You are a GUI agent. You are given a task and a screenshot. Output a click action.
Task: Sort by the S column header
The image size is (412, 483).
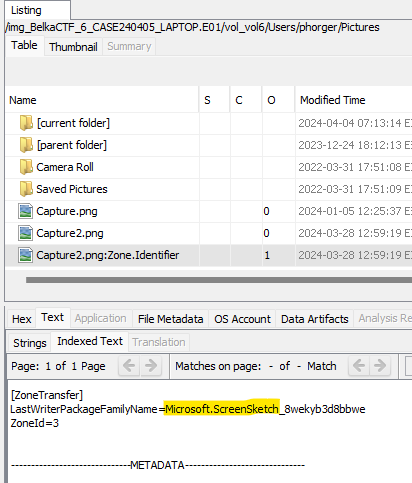click(214, 100)
